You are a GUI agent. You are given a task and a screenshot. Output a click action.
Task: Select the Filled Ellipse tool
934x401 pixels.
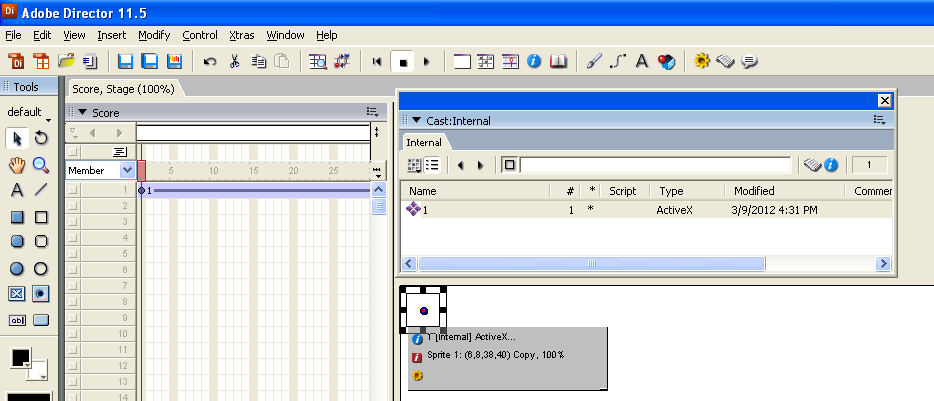17,269
